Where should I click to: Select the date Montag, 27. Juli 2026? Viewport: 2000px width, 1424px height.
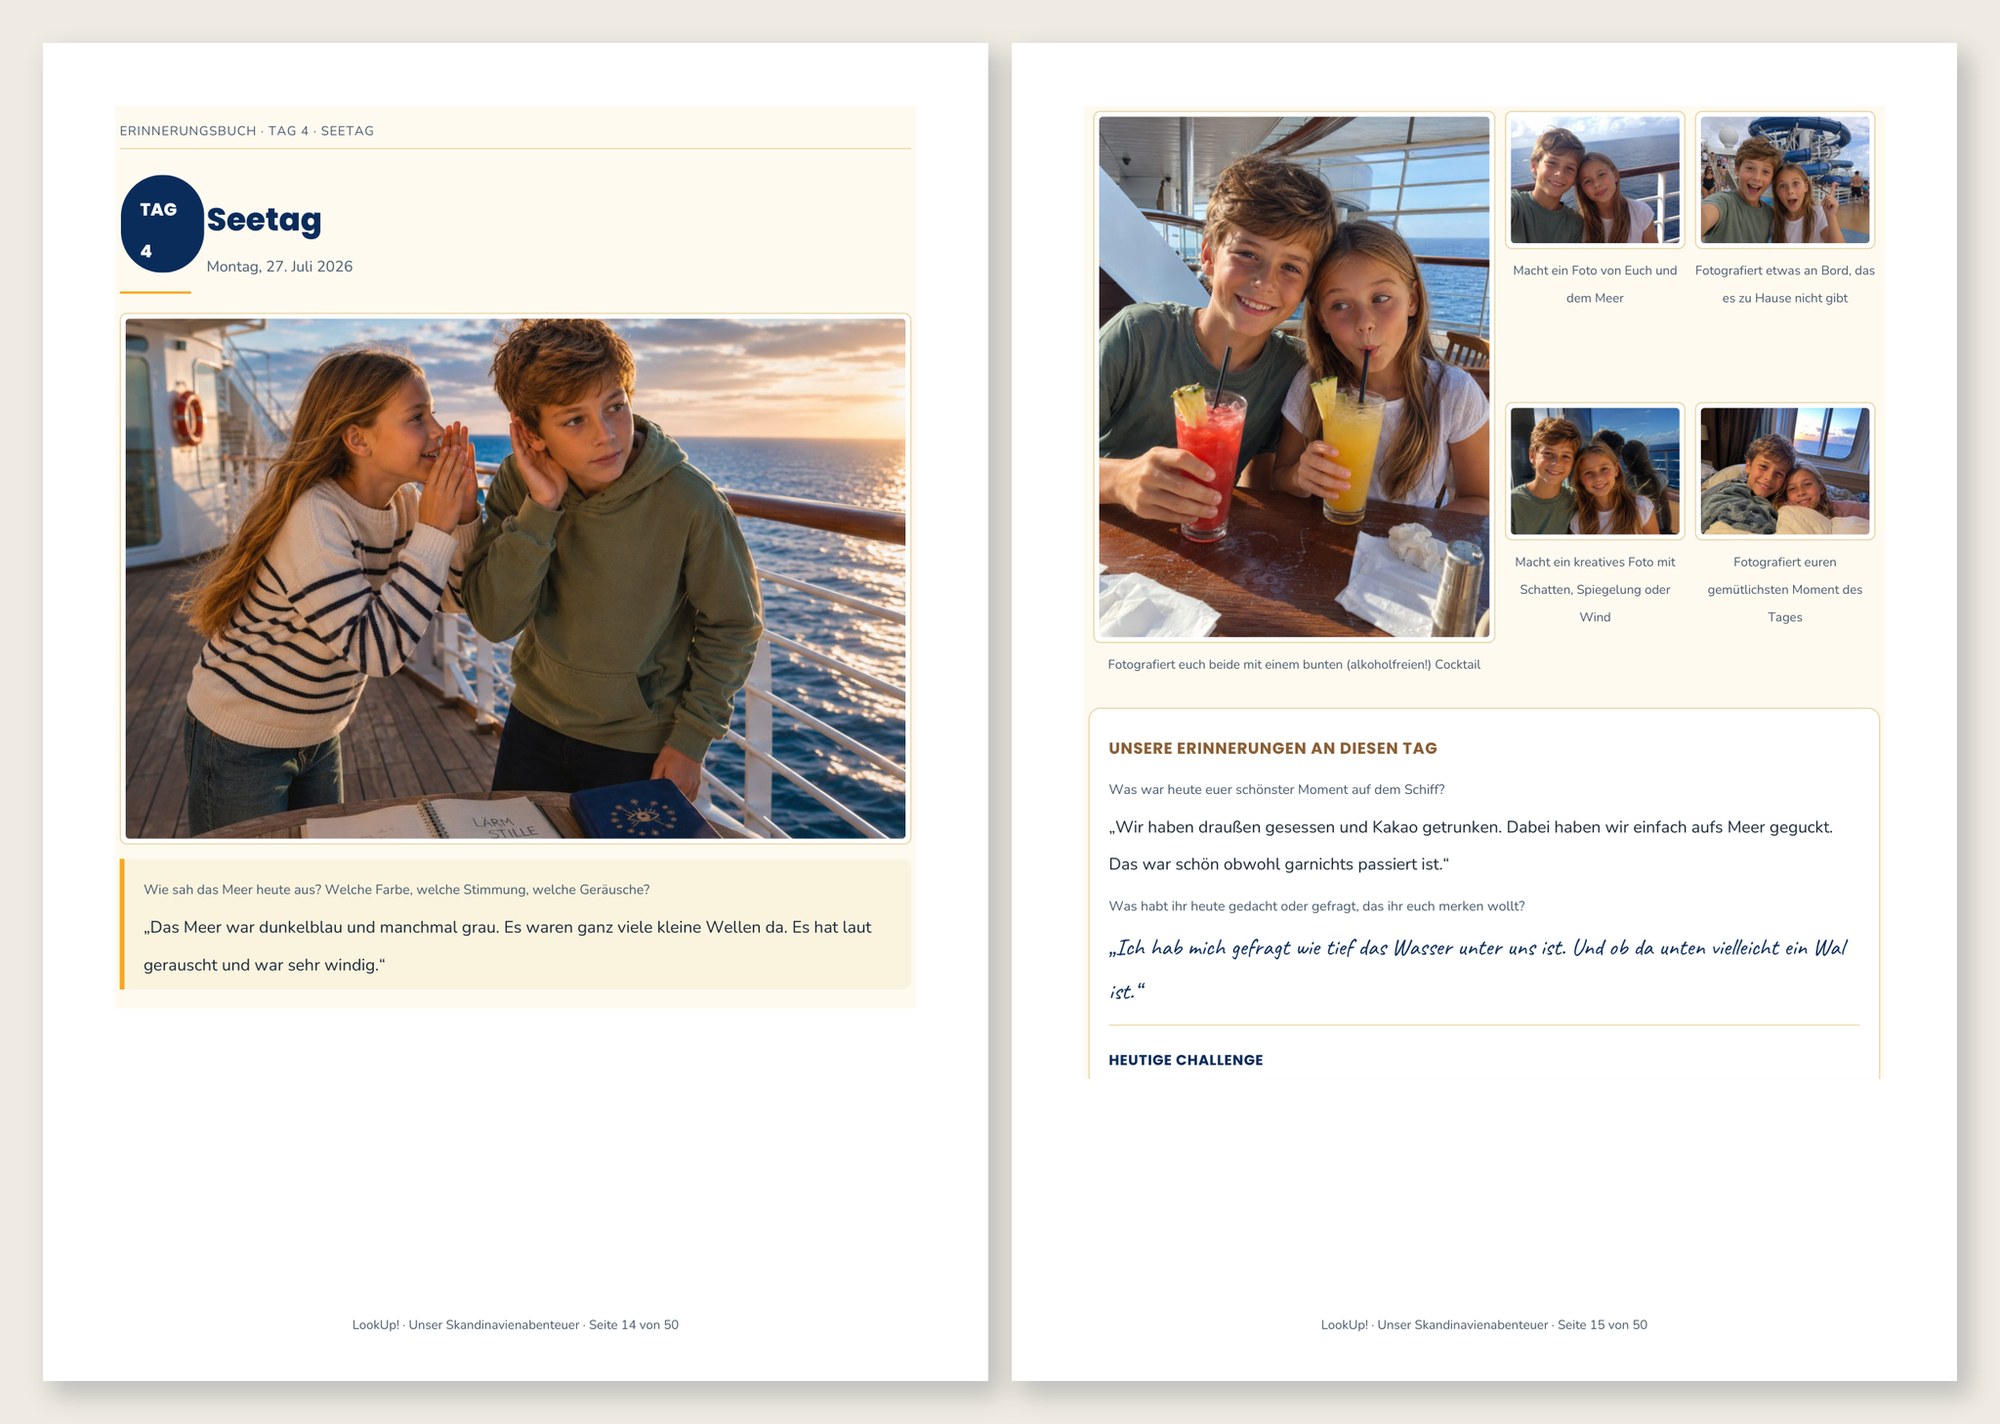[280, 266]
